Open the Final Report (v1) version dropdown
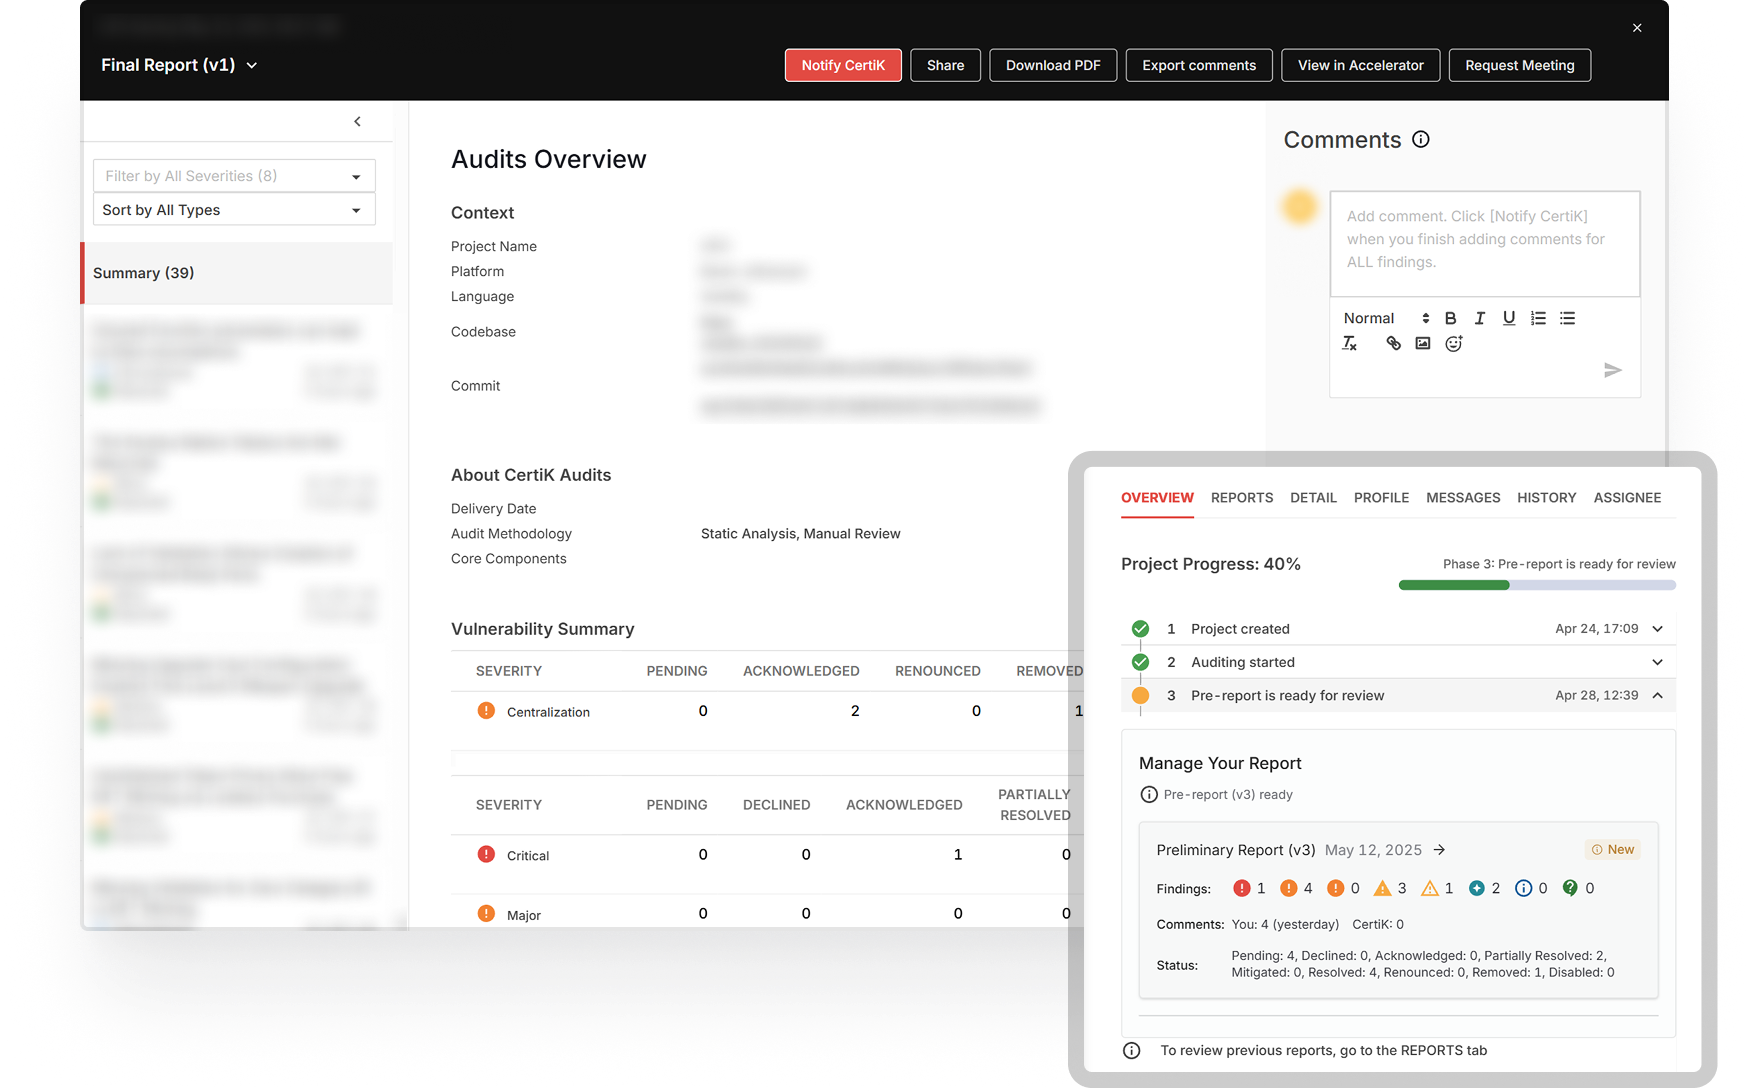The image size is (1749, 1092). (179, 65)
